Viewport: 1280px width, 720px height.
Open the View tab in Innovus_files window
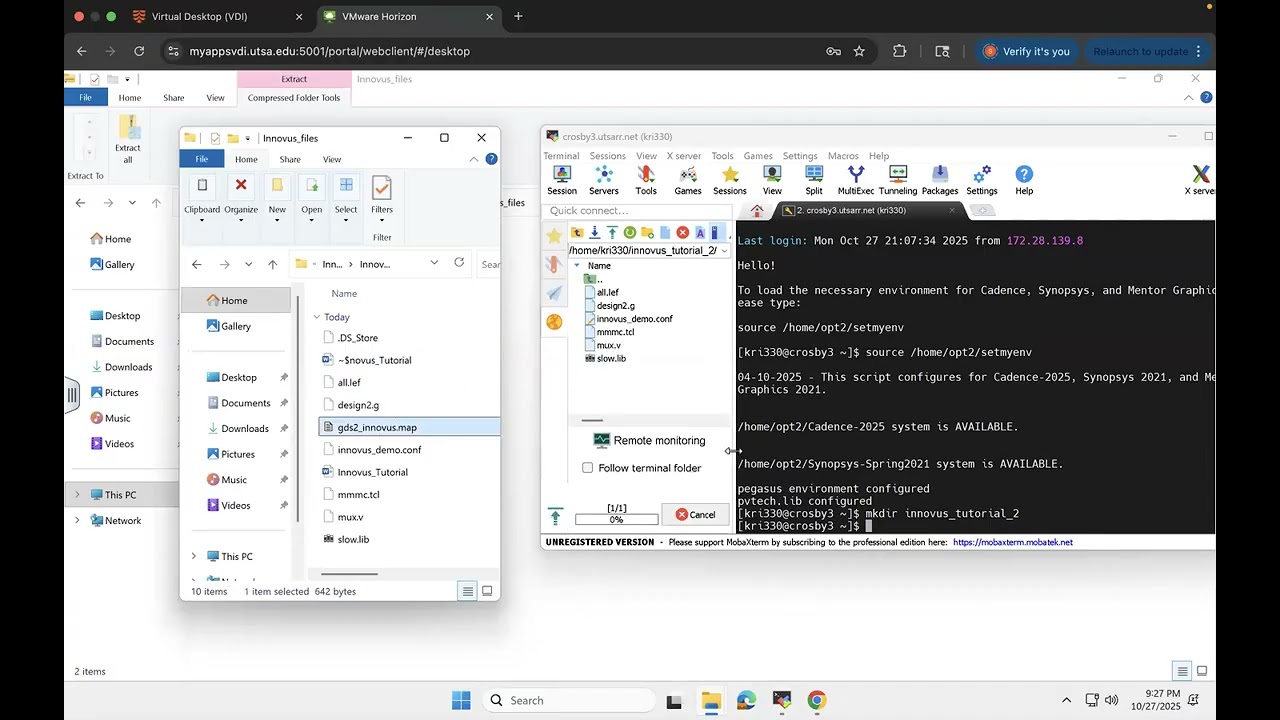click(x=332, y=159)
